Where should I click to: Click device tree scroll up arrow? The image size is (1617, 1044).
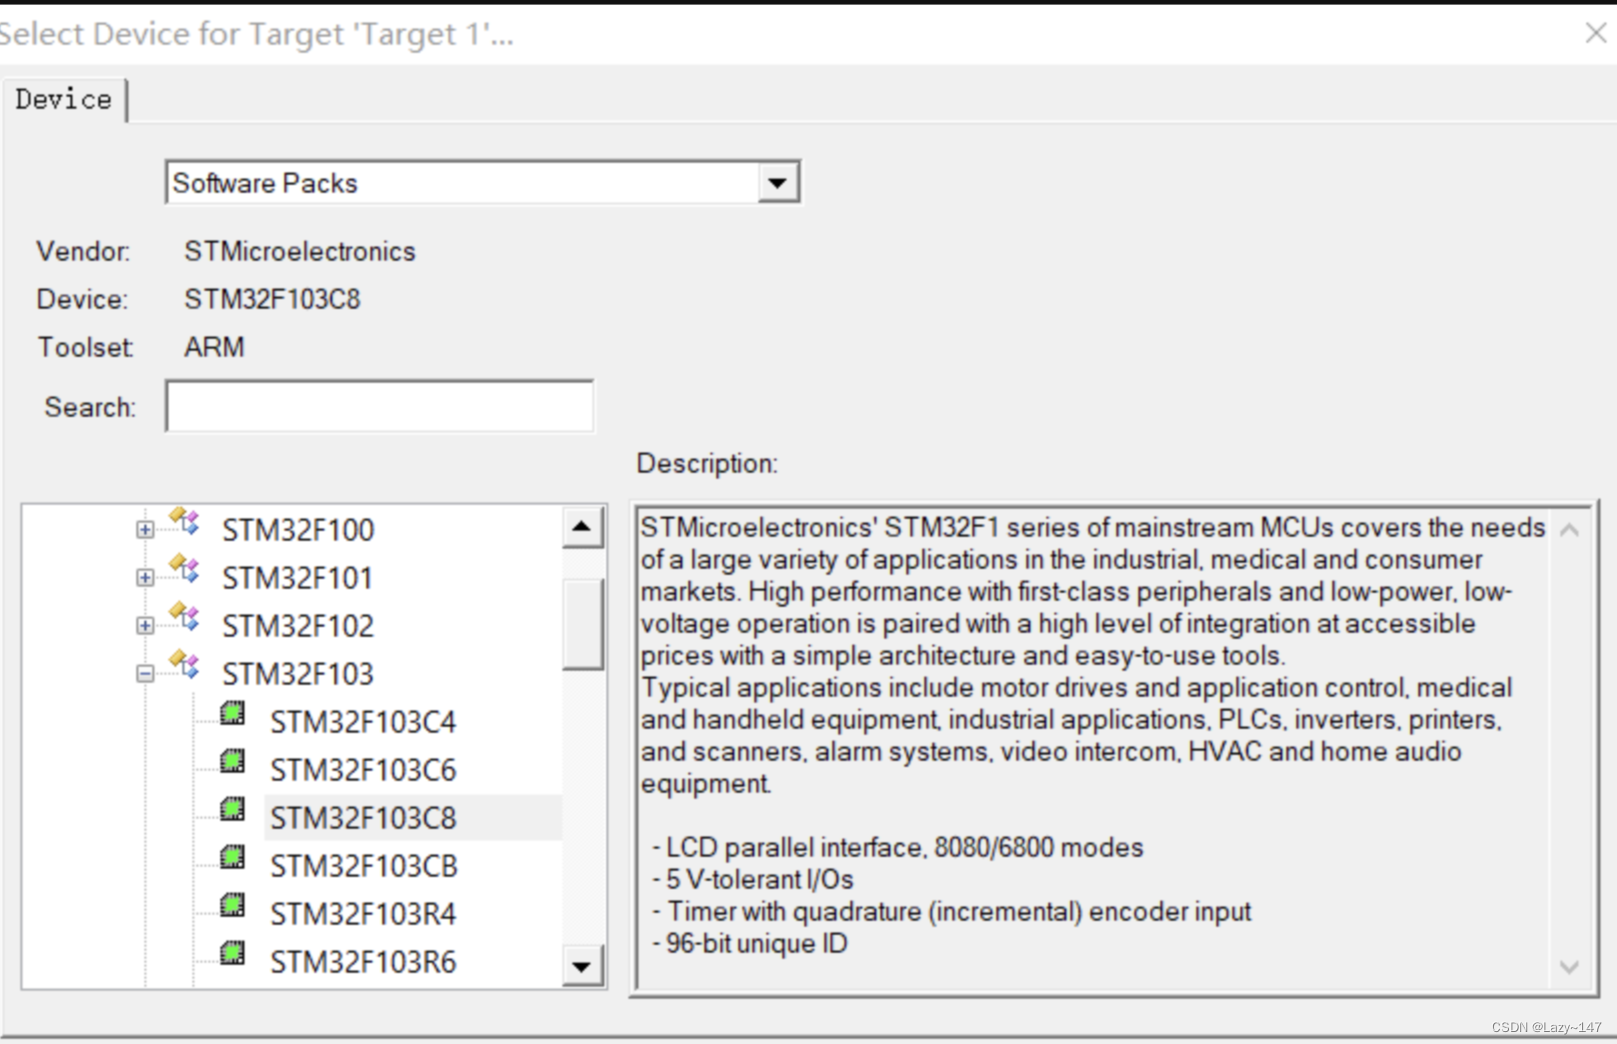[x=582, y=527]
